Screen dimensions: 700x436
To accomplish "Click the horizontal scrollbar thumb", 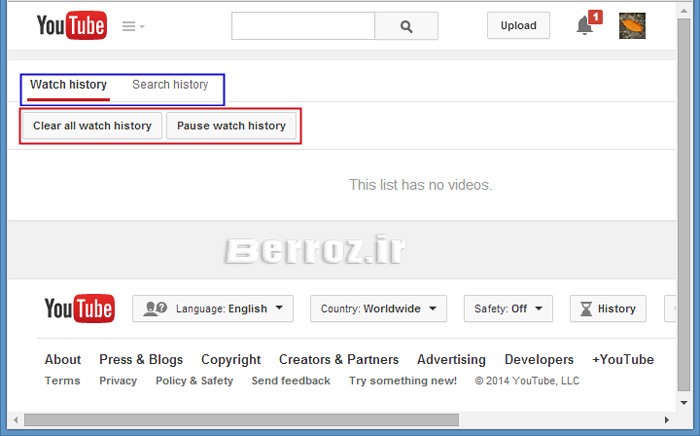I will point(242,420).
